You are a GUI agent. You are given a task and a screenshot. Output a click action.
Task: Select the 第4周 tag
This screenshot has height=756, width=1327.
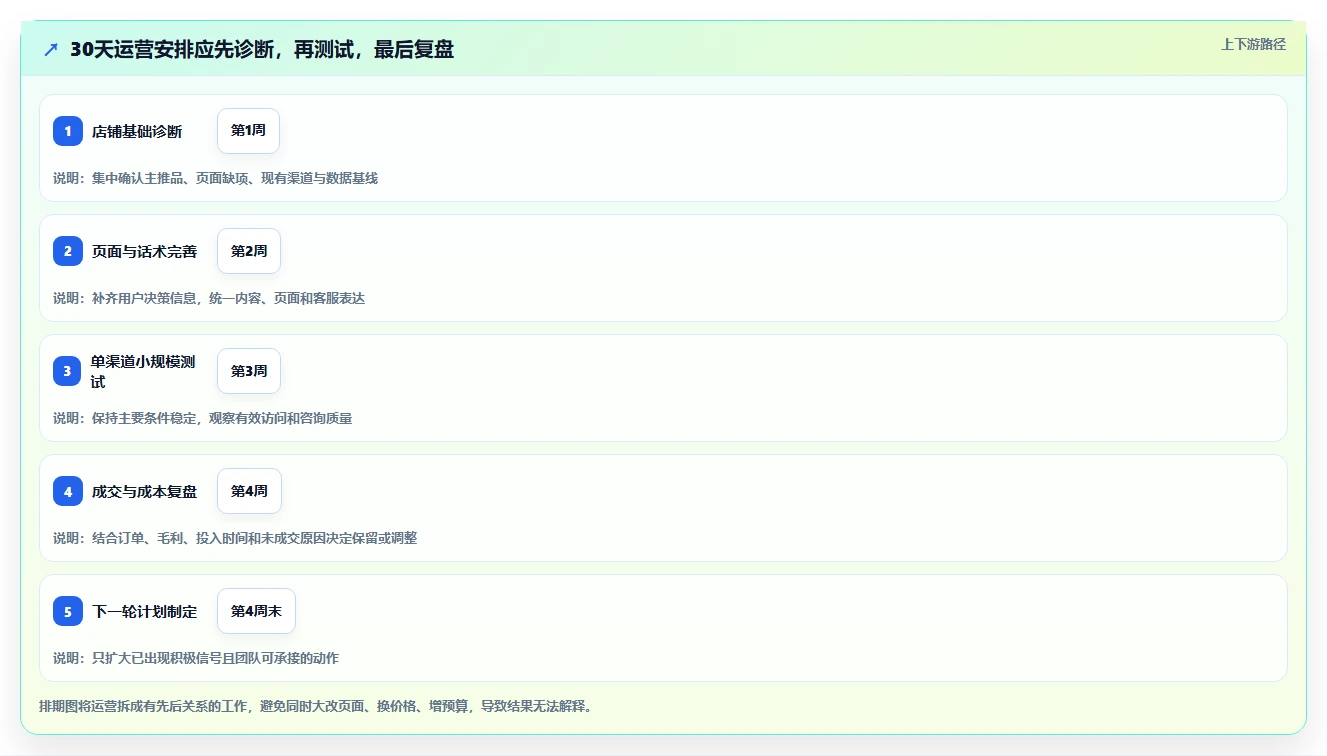coord(249,491)
